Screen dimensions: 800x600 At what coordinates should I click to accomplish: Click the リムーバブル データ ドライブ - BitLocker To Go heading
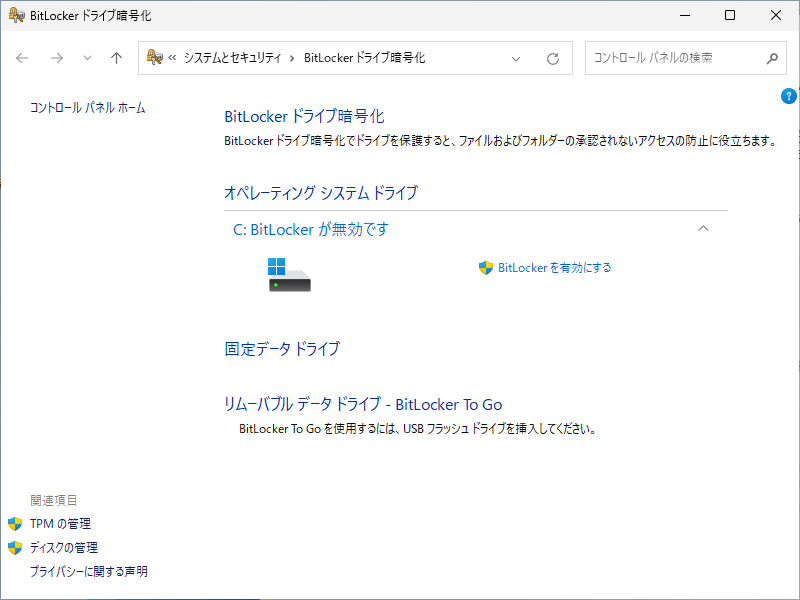pyautogui.click(x=363, y=404)
